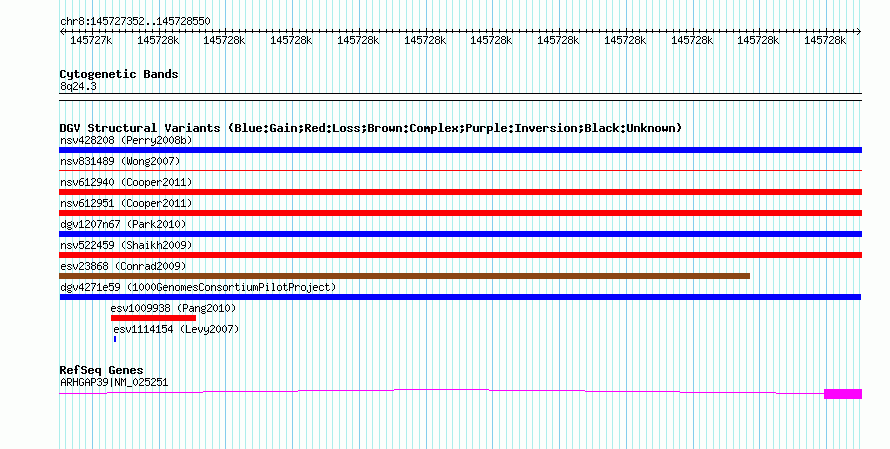Image resolution: width=890 pixels, height=449 pixels.
Task: Click the nsv831489 (Wong2007) label
Action: [x=120, y=161]
